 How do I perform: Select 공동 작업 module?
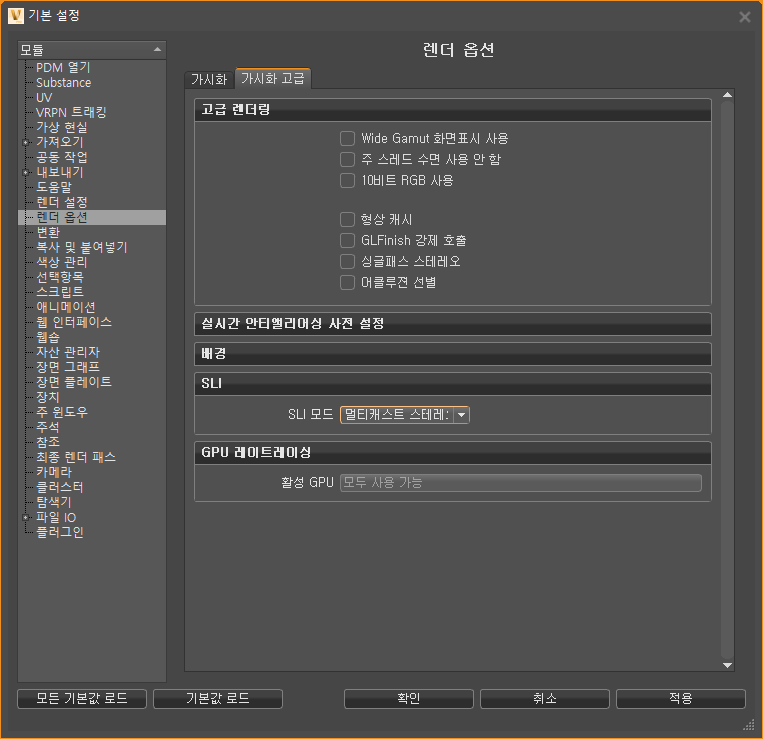pos(62,157)
